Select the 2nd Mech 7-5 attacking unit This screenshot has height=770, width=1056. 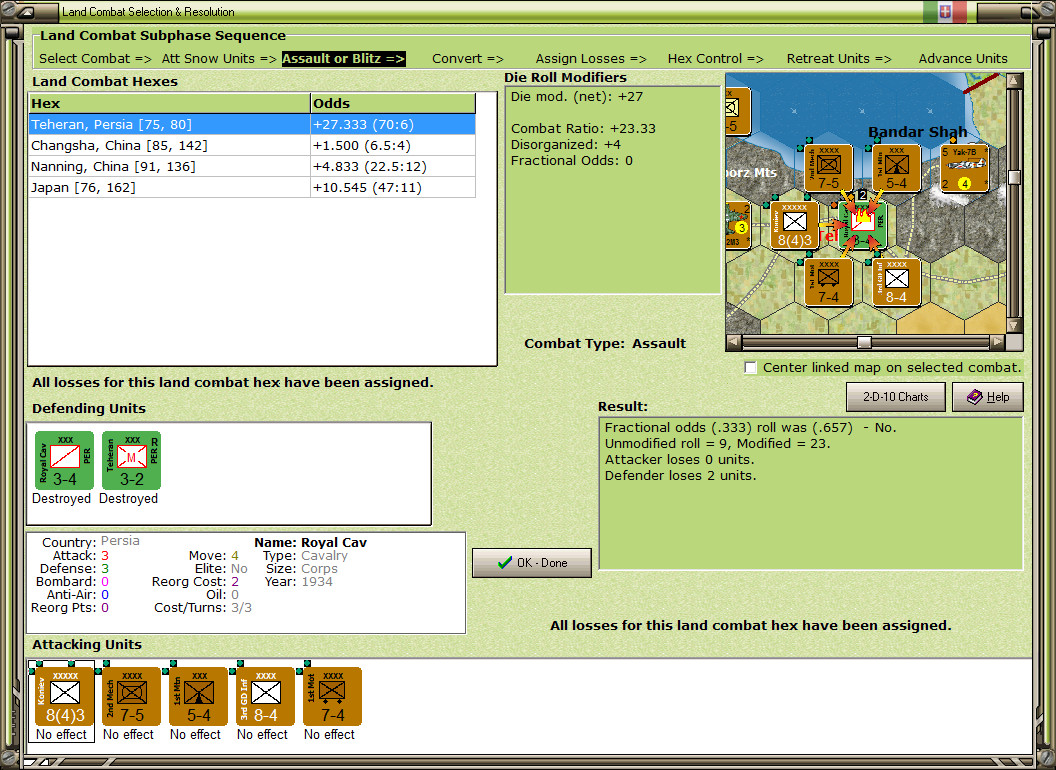click(131, 697)
